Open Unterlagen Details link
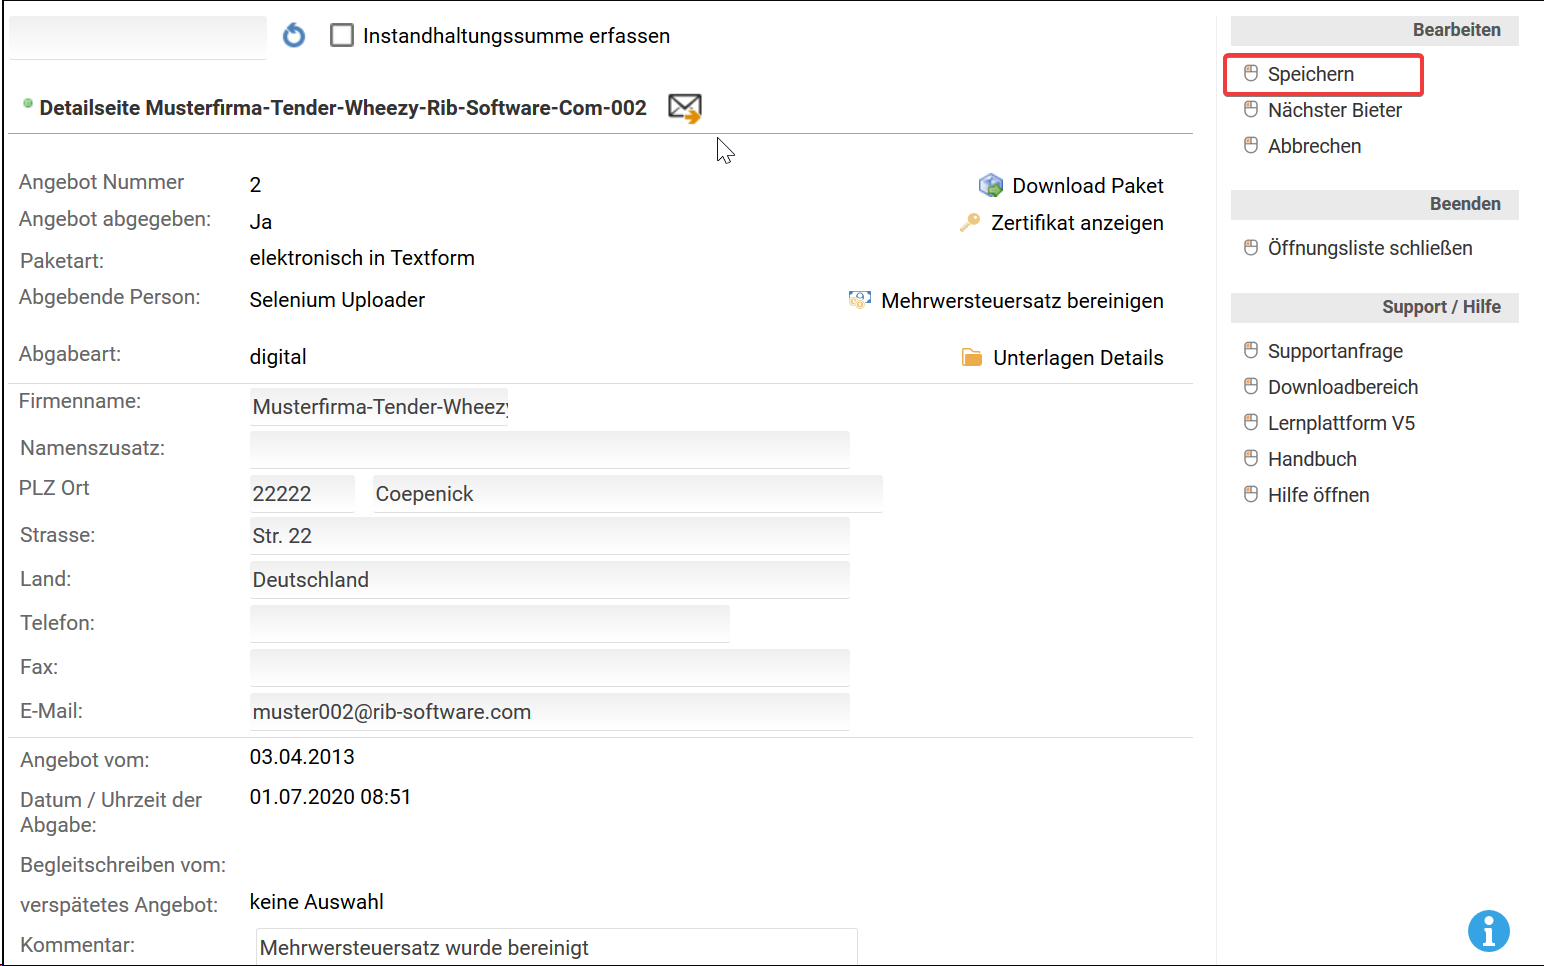Screen dimensions: 1544x966 click(1078, 358)
